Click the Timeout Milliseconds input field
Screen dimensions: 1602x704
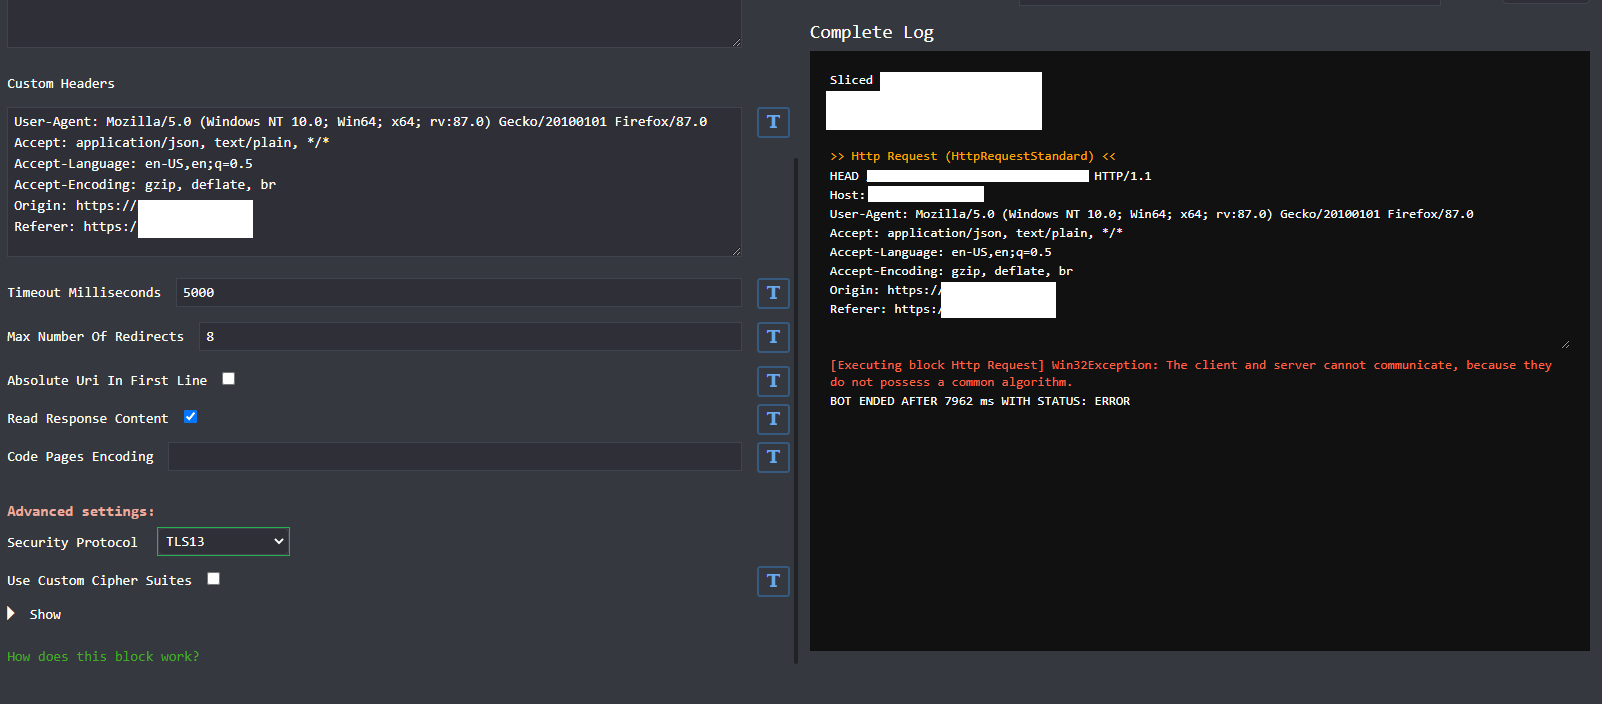tap(459, 293)
